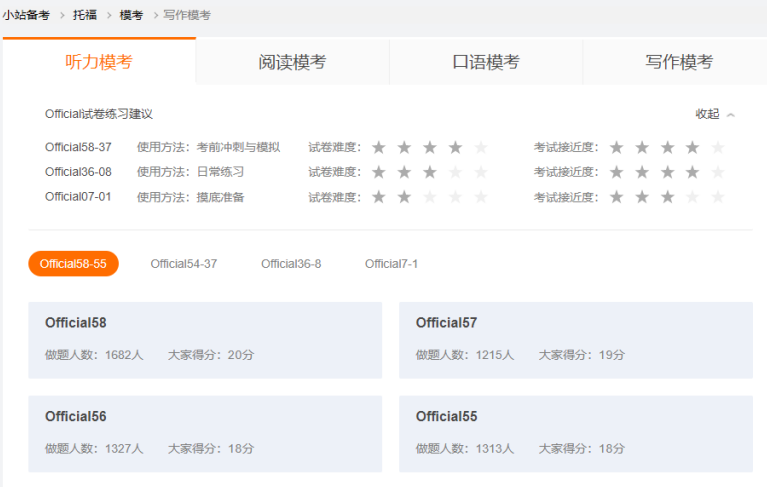Open the 写作模考 tab
The image size is (767, 487).
pyautogui.click(x=679, y=62)
